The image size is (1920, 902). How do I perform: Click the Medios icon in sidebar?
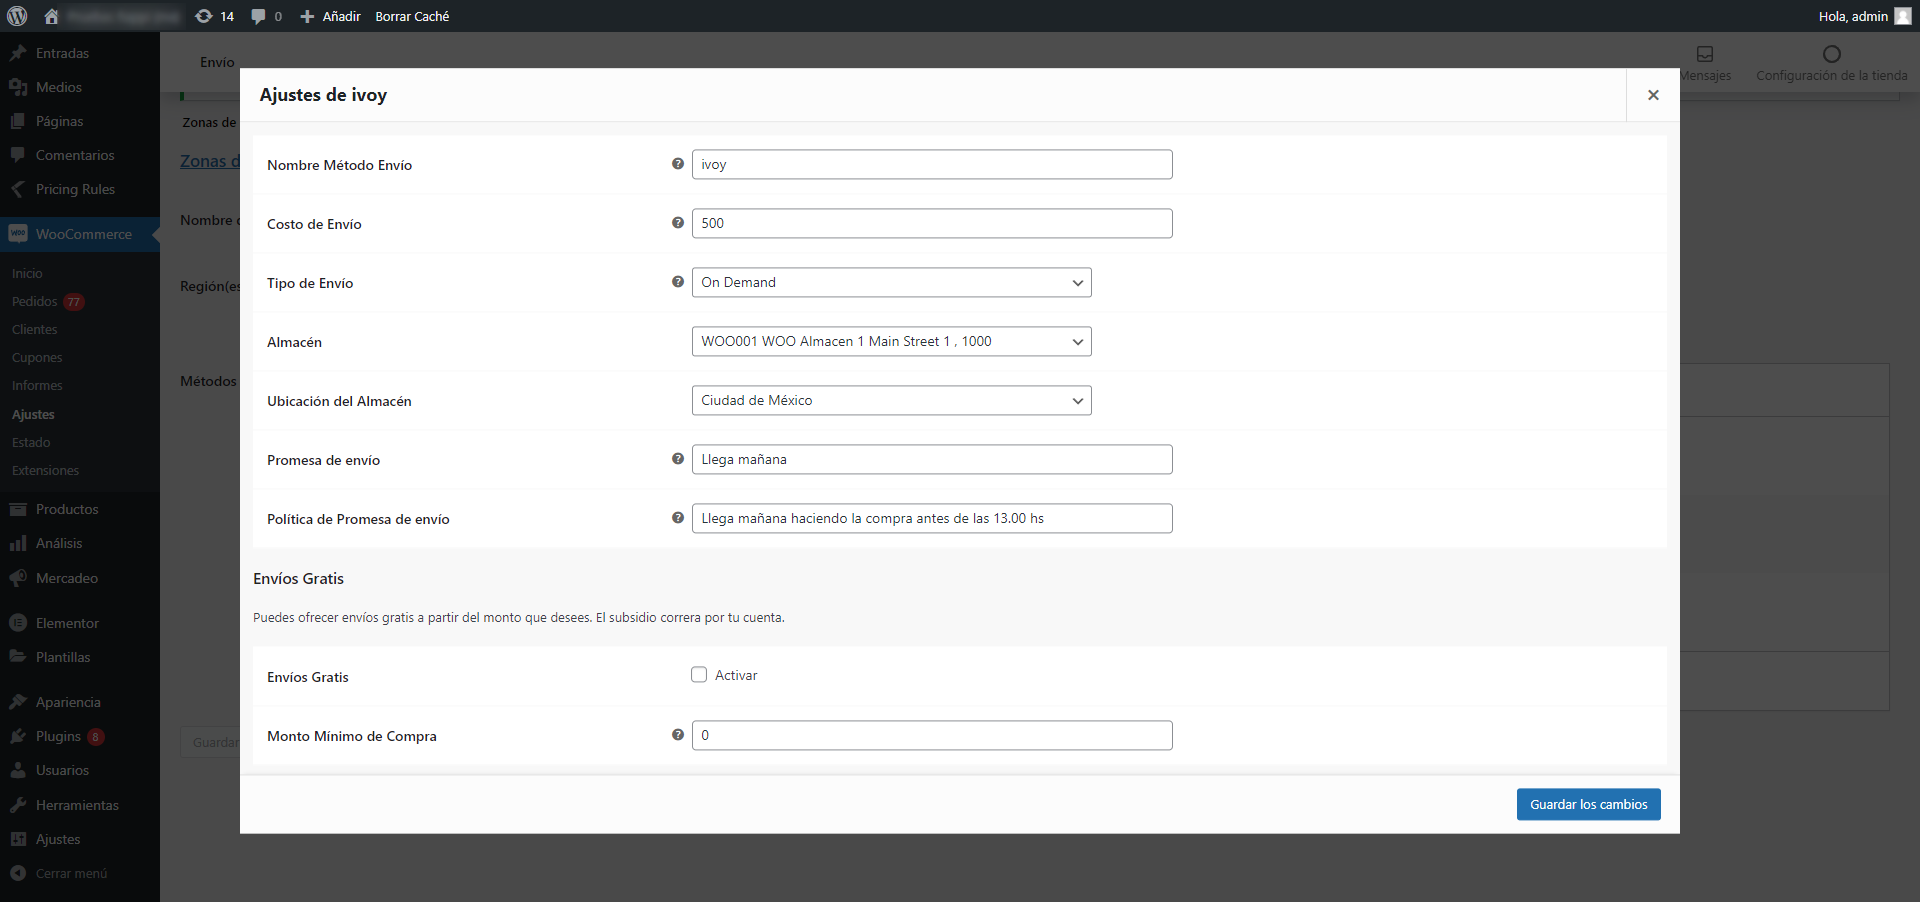(x=18, y=87)
